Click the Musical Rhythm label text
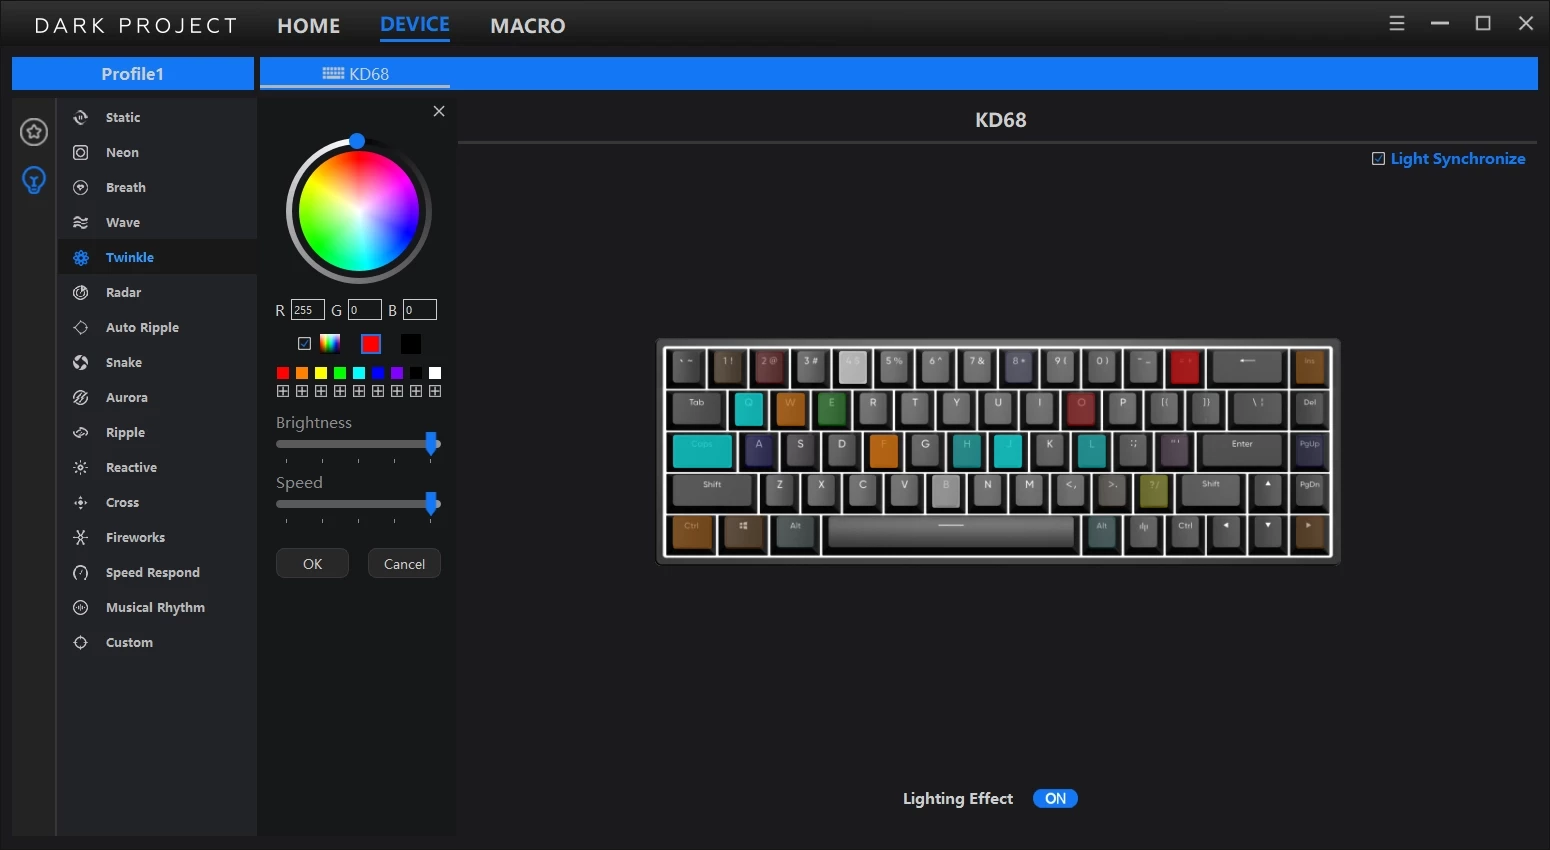The height and width of the screenshot is (850, 1550). click(155, 607)
